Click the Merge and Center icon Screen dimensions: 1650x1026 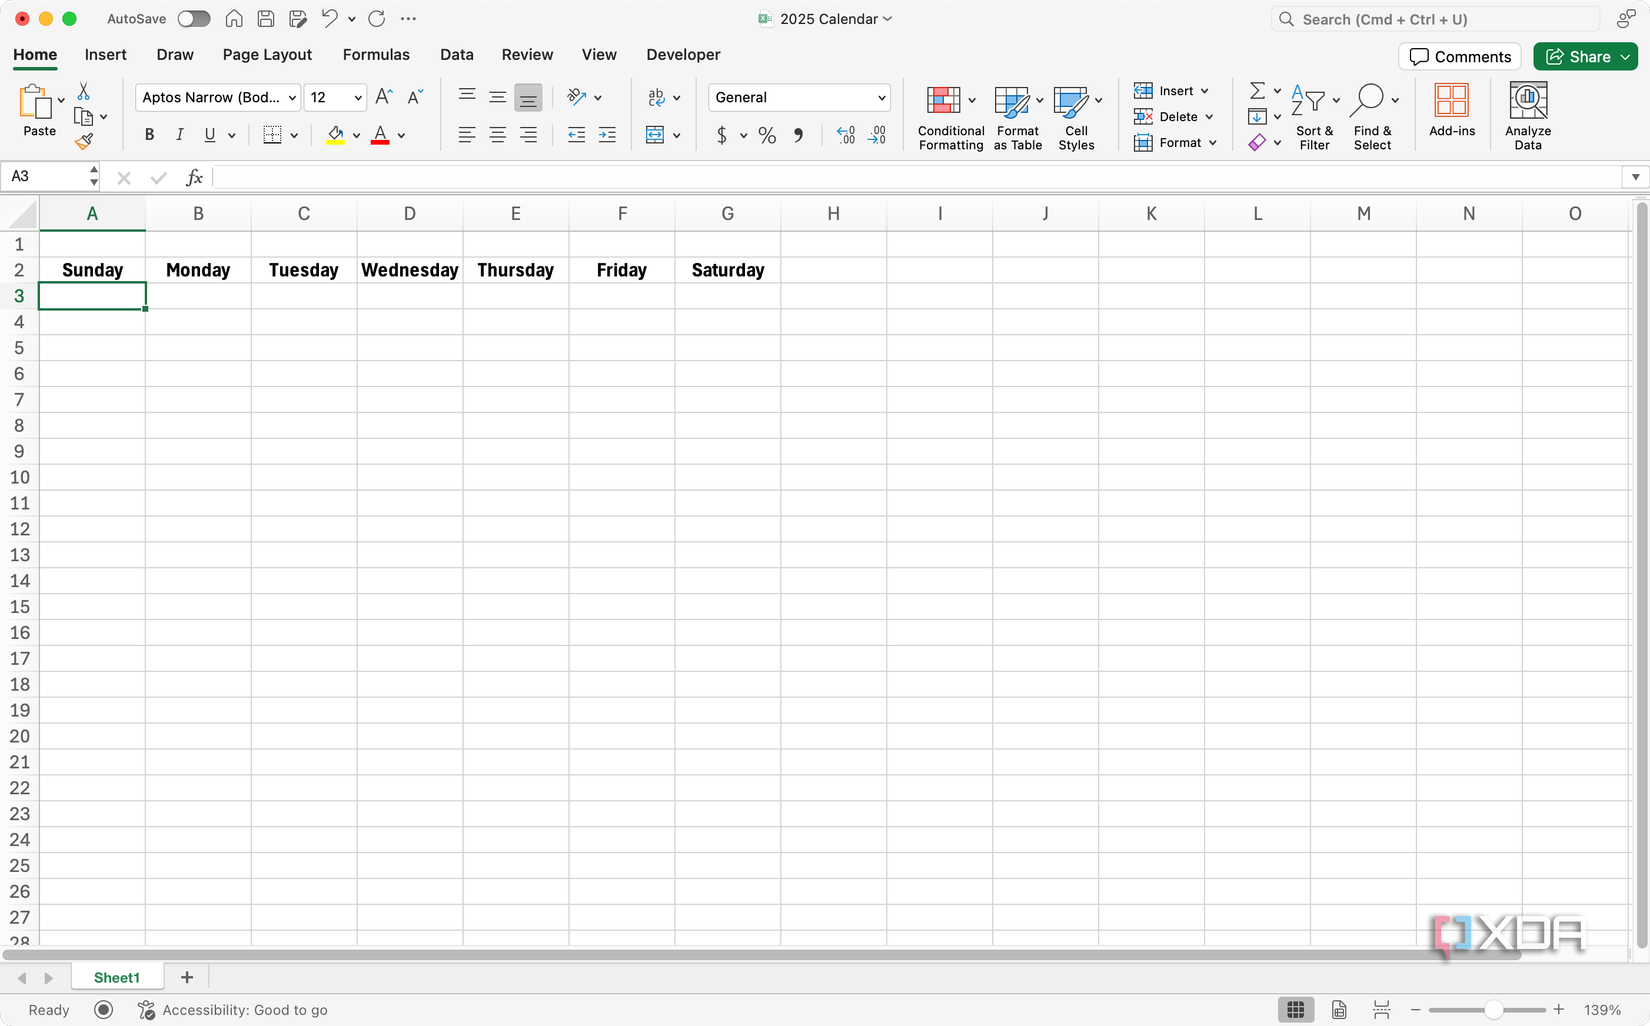[655, 135]
